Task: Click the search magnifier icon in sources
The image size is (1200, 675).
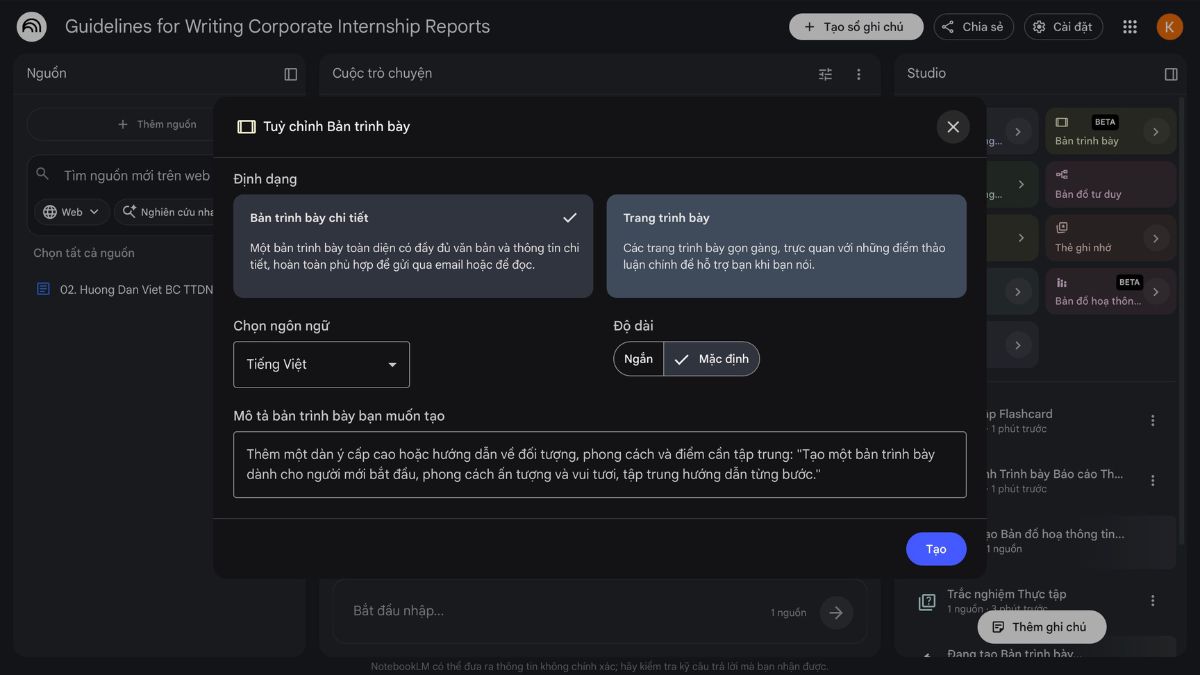Action: (x=43, y=175)
